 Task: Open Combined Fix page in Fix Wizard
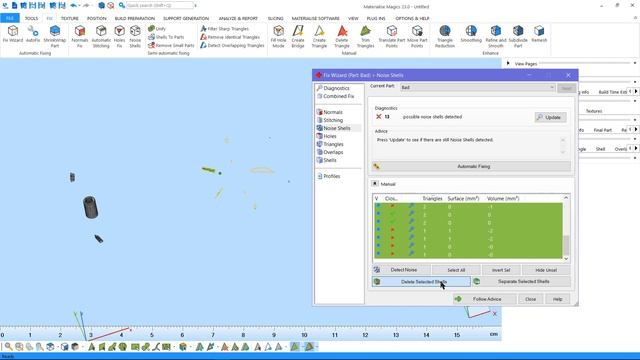click(335, 96)
